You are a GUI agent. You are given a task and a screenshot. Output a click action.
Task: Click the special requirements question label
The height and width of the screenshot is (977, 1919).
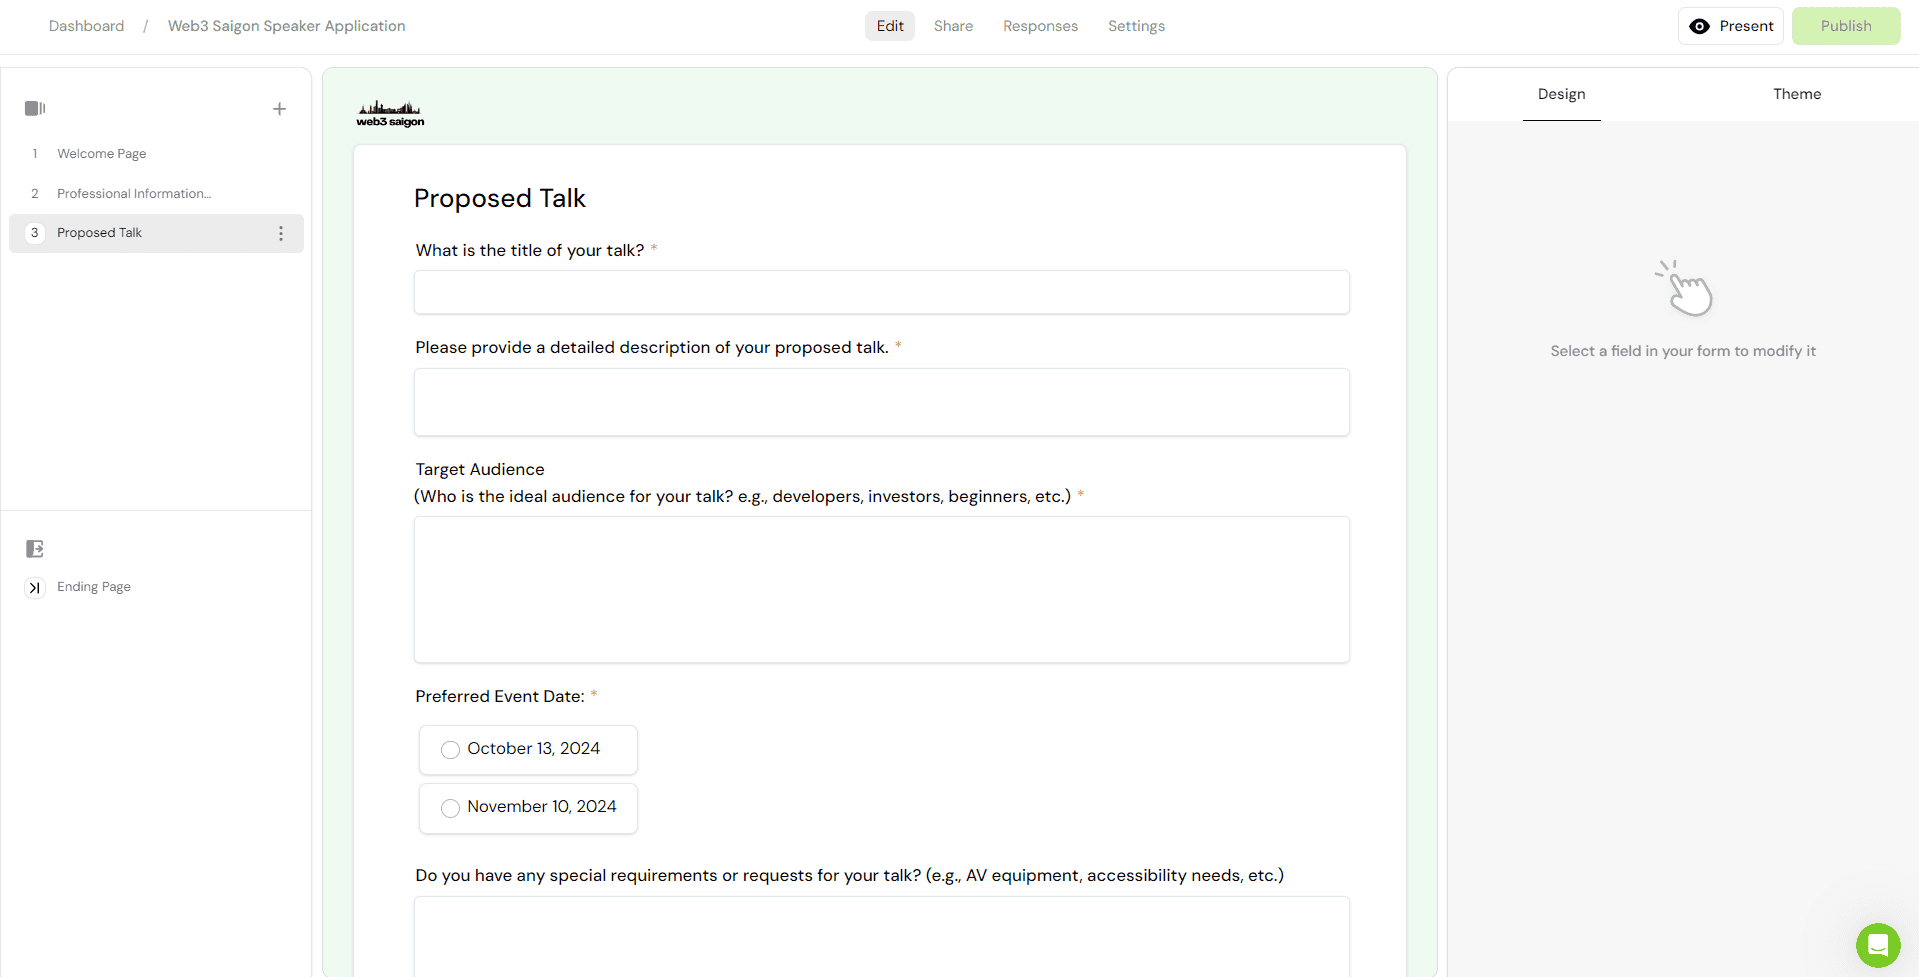(849, 876)
